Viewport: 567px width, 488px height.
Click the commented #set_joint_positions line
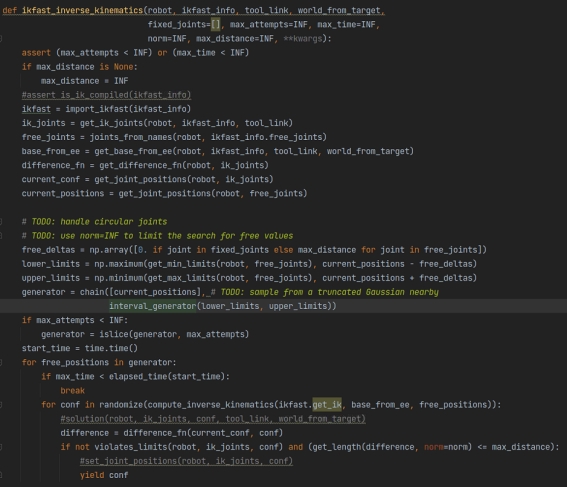(x=186, y=462)
